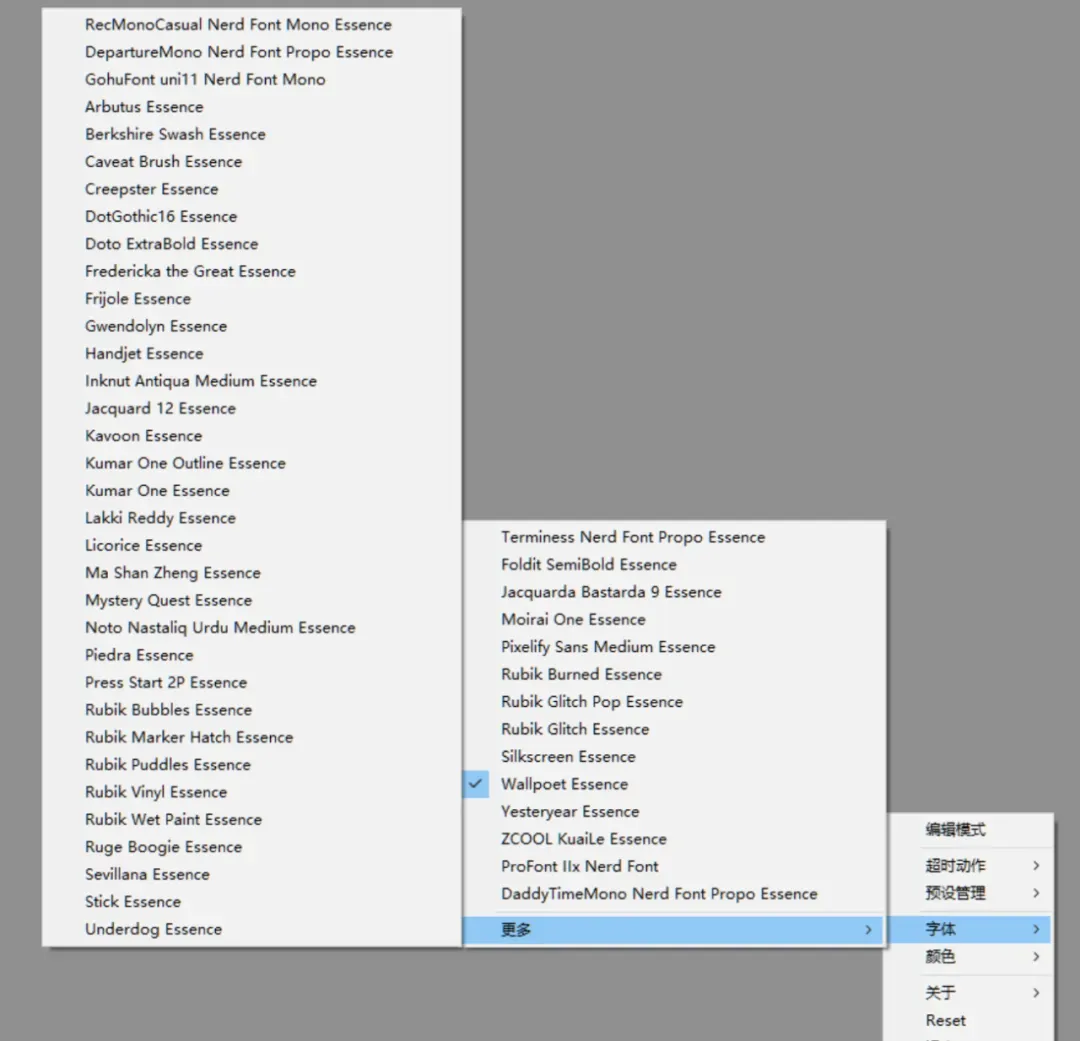Screen dimensions: 1080x1041
Task: Open the 超时动作 submenu
Action: point(969,865)
